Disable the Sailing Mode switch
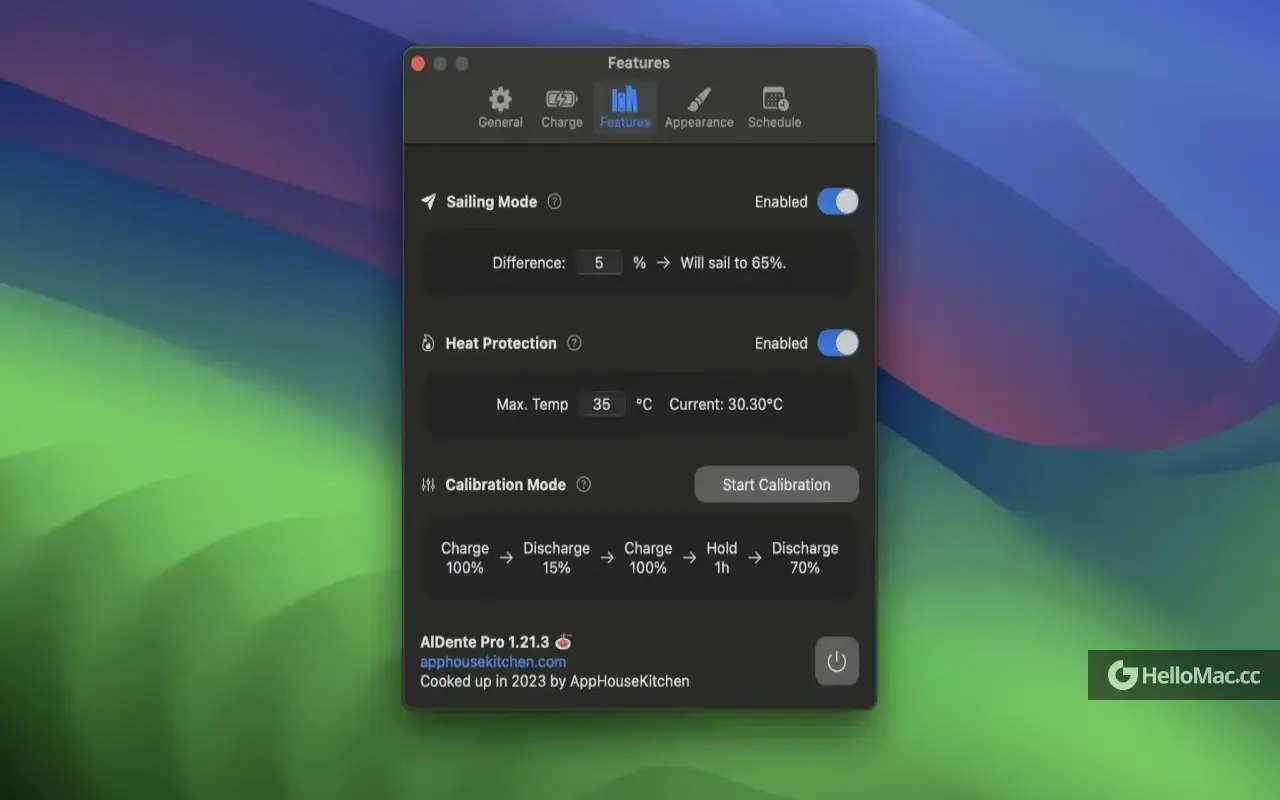The width and height of the screenshot is (1280, 800). pyautogui.click(x=838, y=202)
